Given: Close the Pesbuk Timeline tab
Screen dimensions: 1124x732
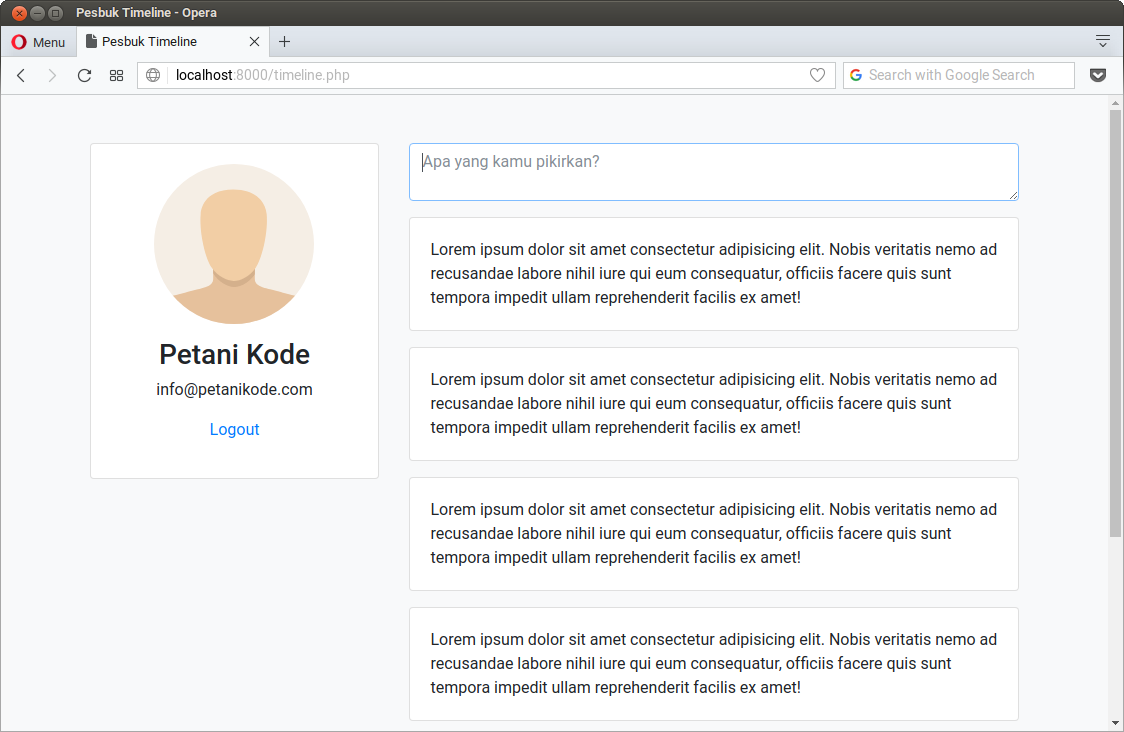Looking at the screenshot, I should pos(254,42).
